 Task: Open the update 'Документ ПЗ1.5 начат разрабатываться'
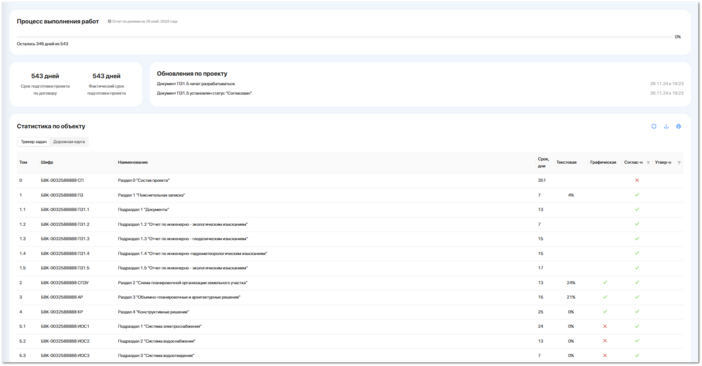[196, 84]
